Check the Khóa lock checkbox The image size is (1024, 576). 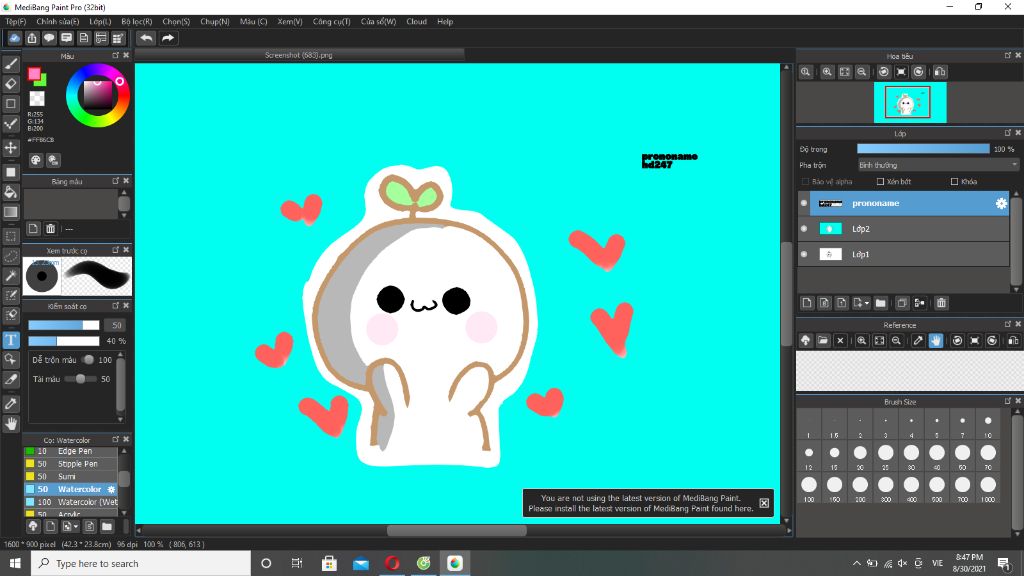[954, 182]
